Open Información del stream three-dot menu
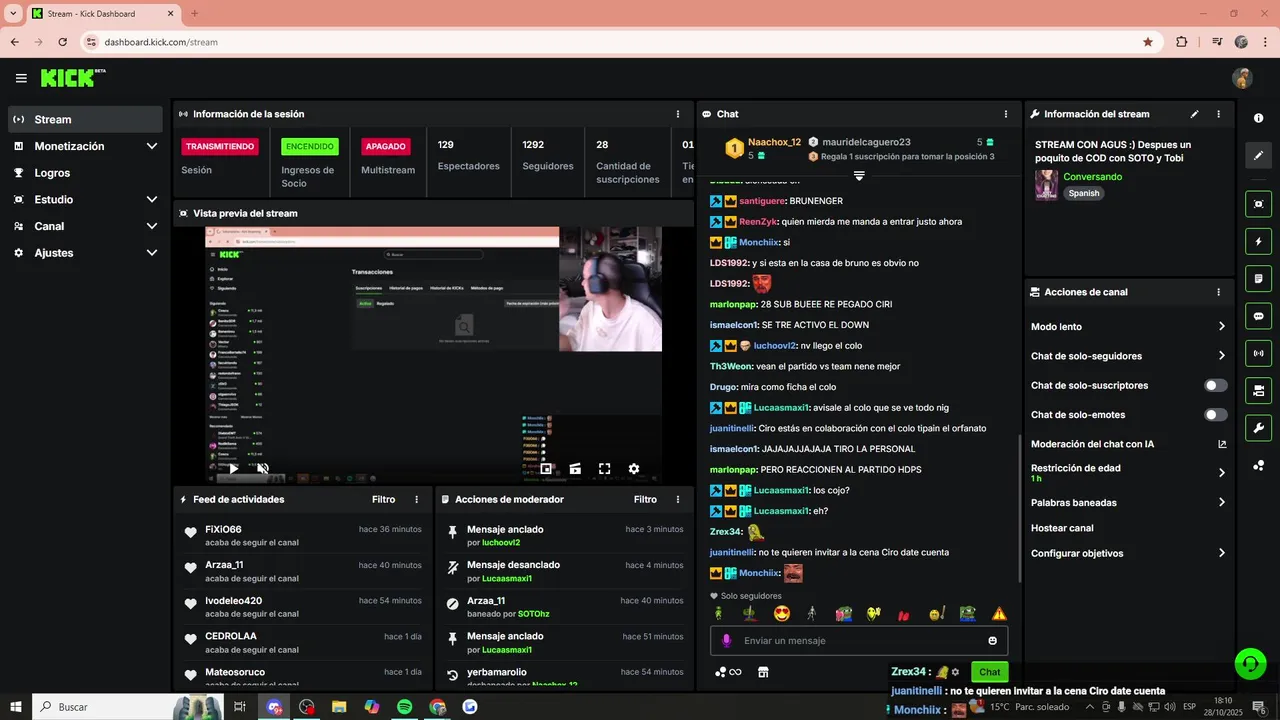Viewport: 1280px width, 720px height. click(1218, 114)
